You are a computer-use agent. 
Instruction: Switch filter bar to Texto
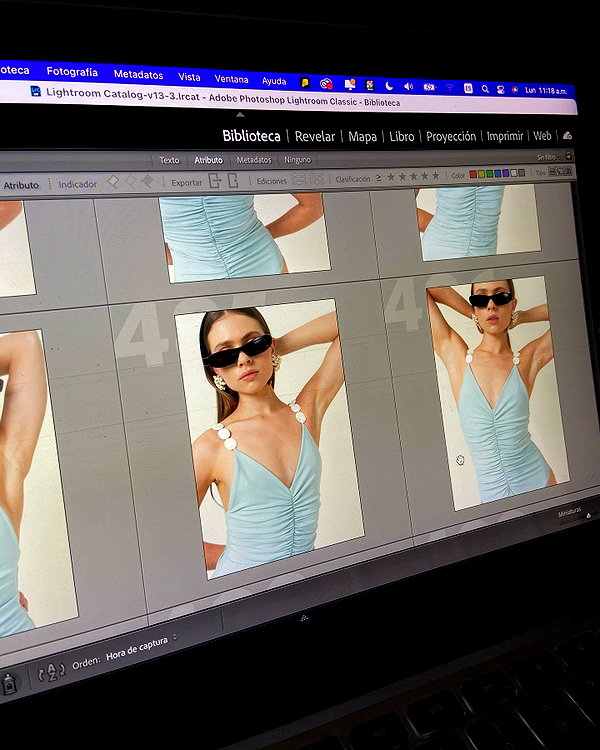169,160
